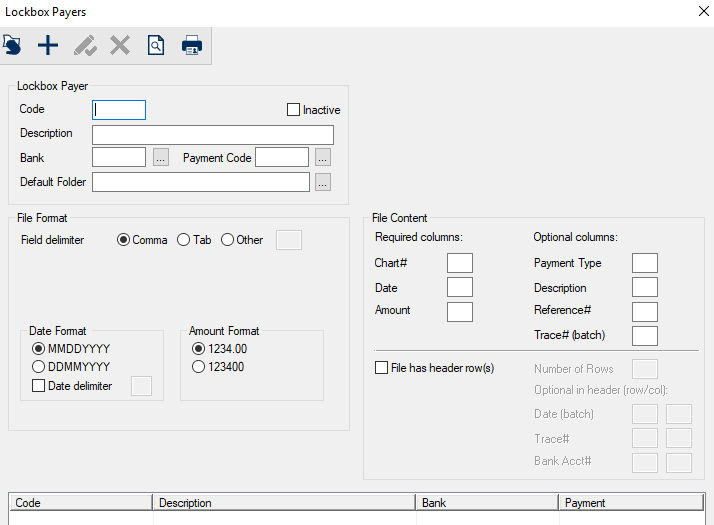Choose DDMMYYYY date format
This screenshot has width=714, height=525.
click(x=39, y=367)
